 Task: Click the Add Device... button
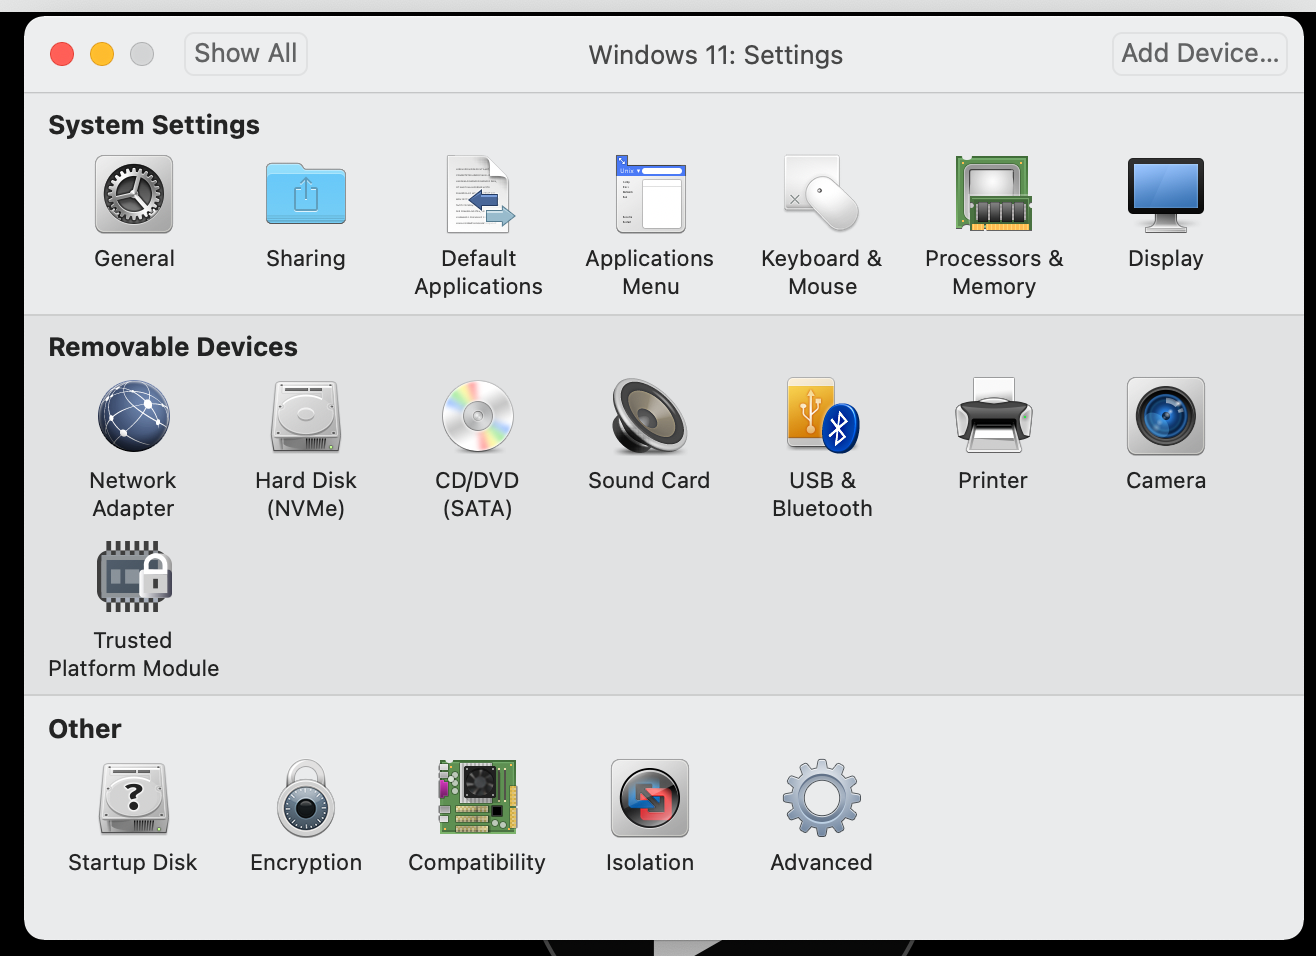pyautogui.click(x=1199, y=54)
